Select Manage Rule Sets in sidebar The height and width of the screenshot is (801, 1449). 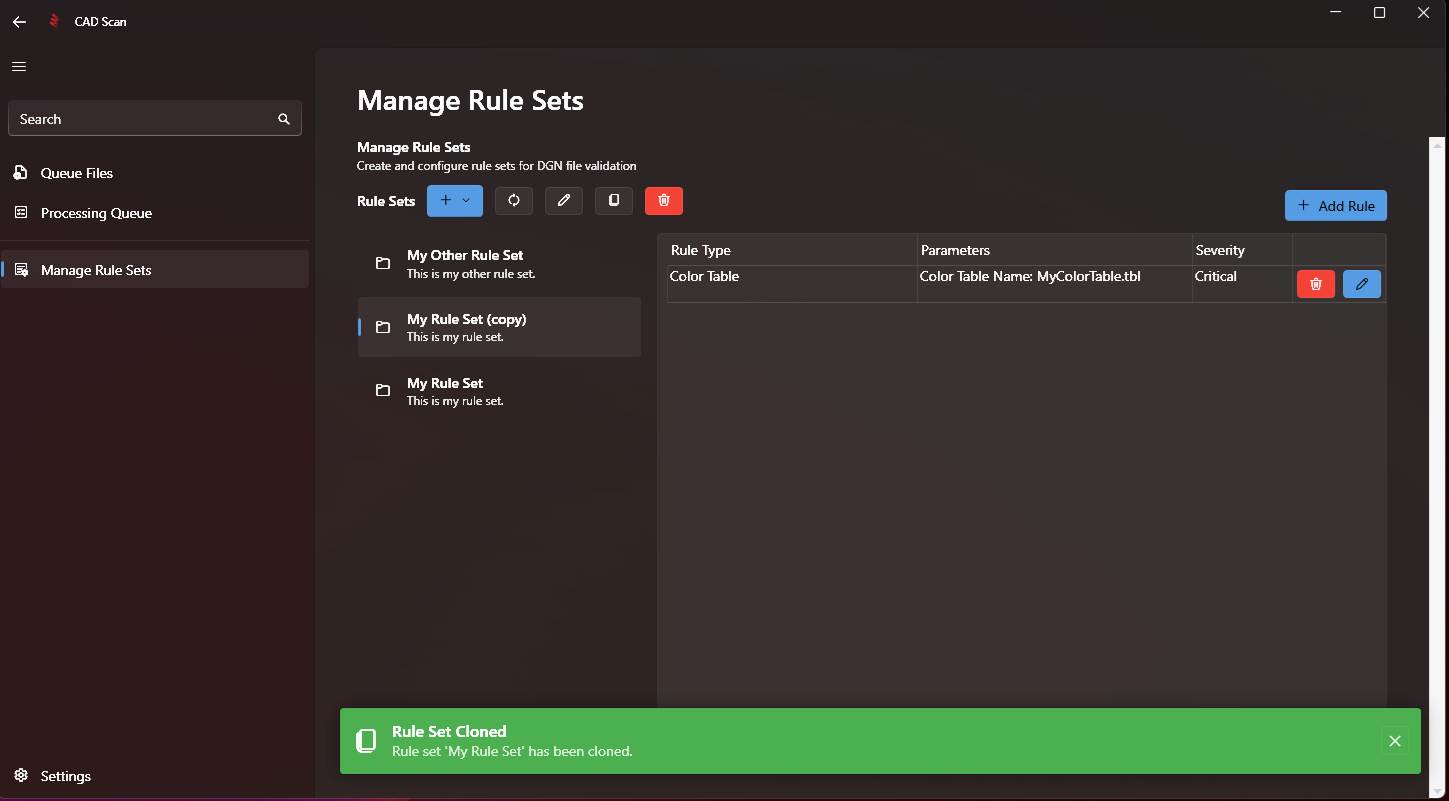[96, 270]
